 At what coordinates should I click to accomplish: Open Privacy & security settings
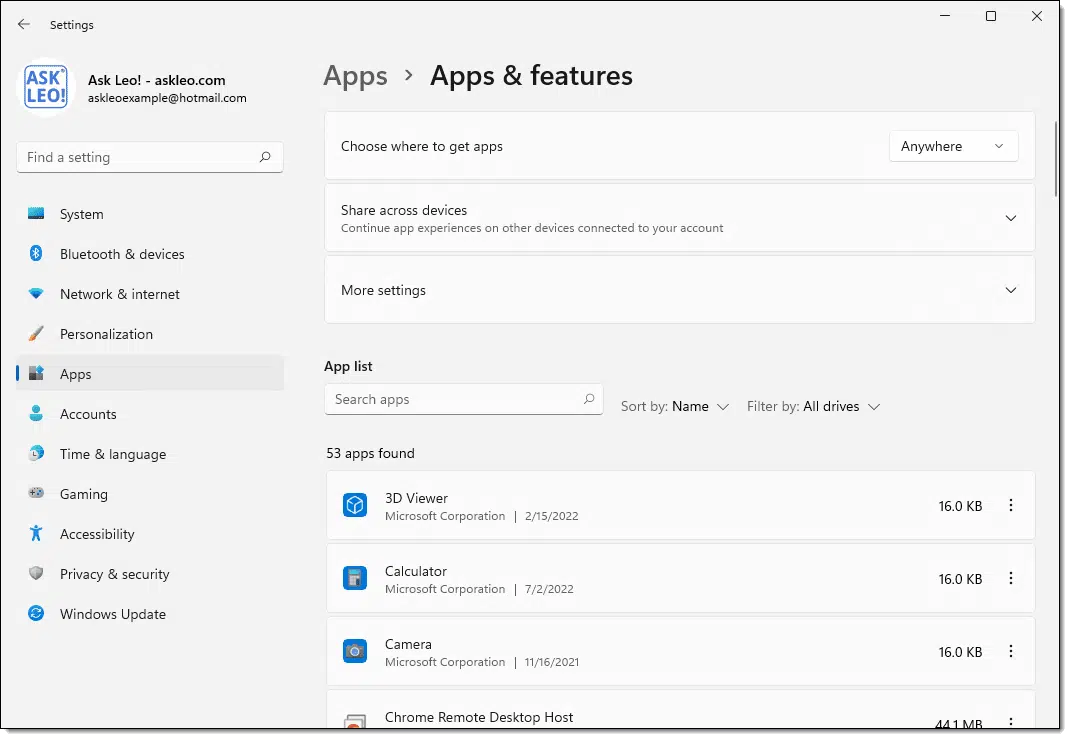click(x=150, y=575)
